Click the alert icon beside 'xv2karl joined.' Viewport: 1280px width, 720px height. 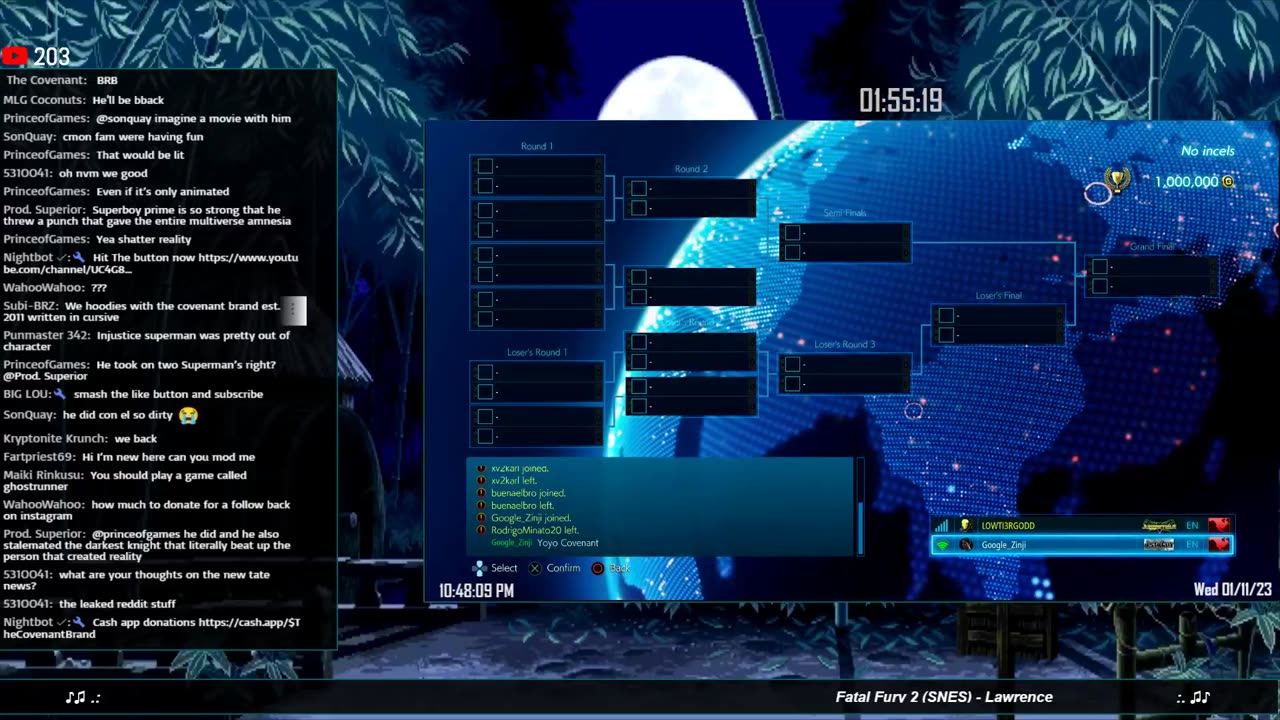pos(481,468)
